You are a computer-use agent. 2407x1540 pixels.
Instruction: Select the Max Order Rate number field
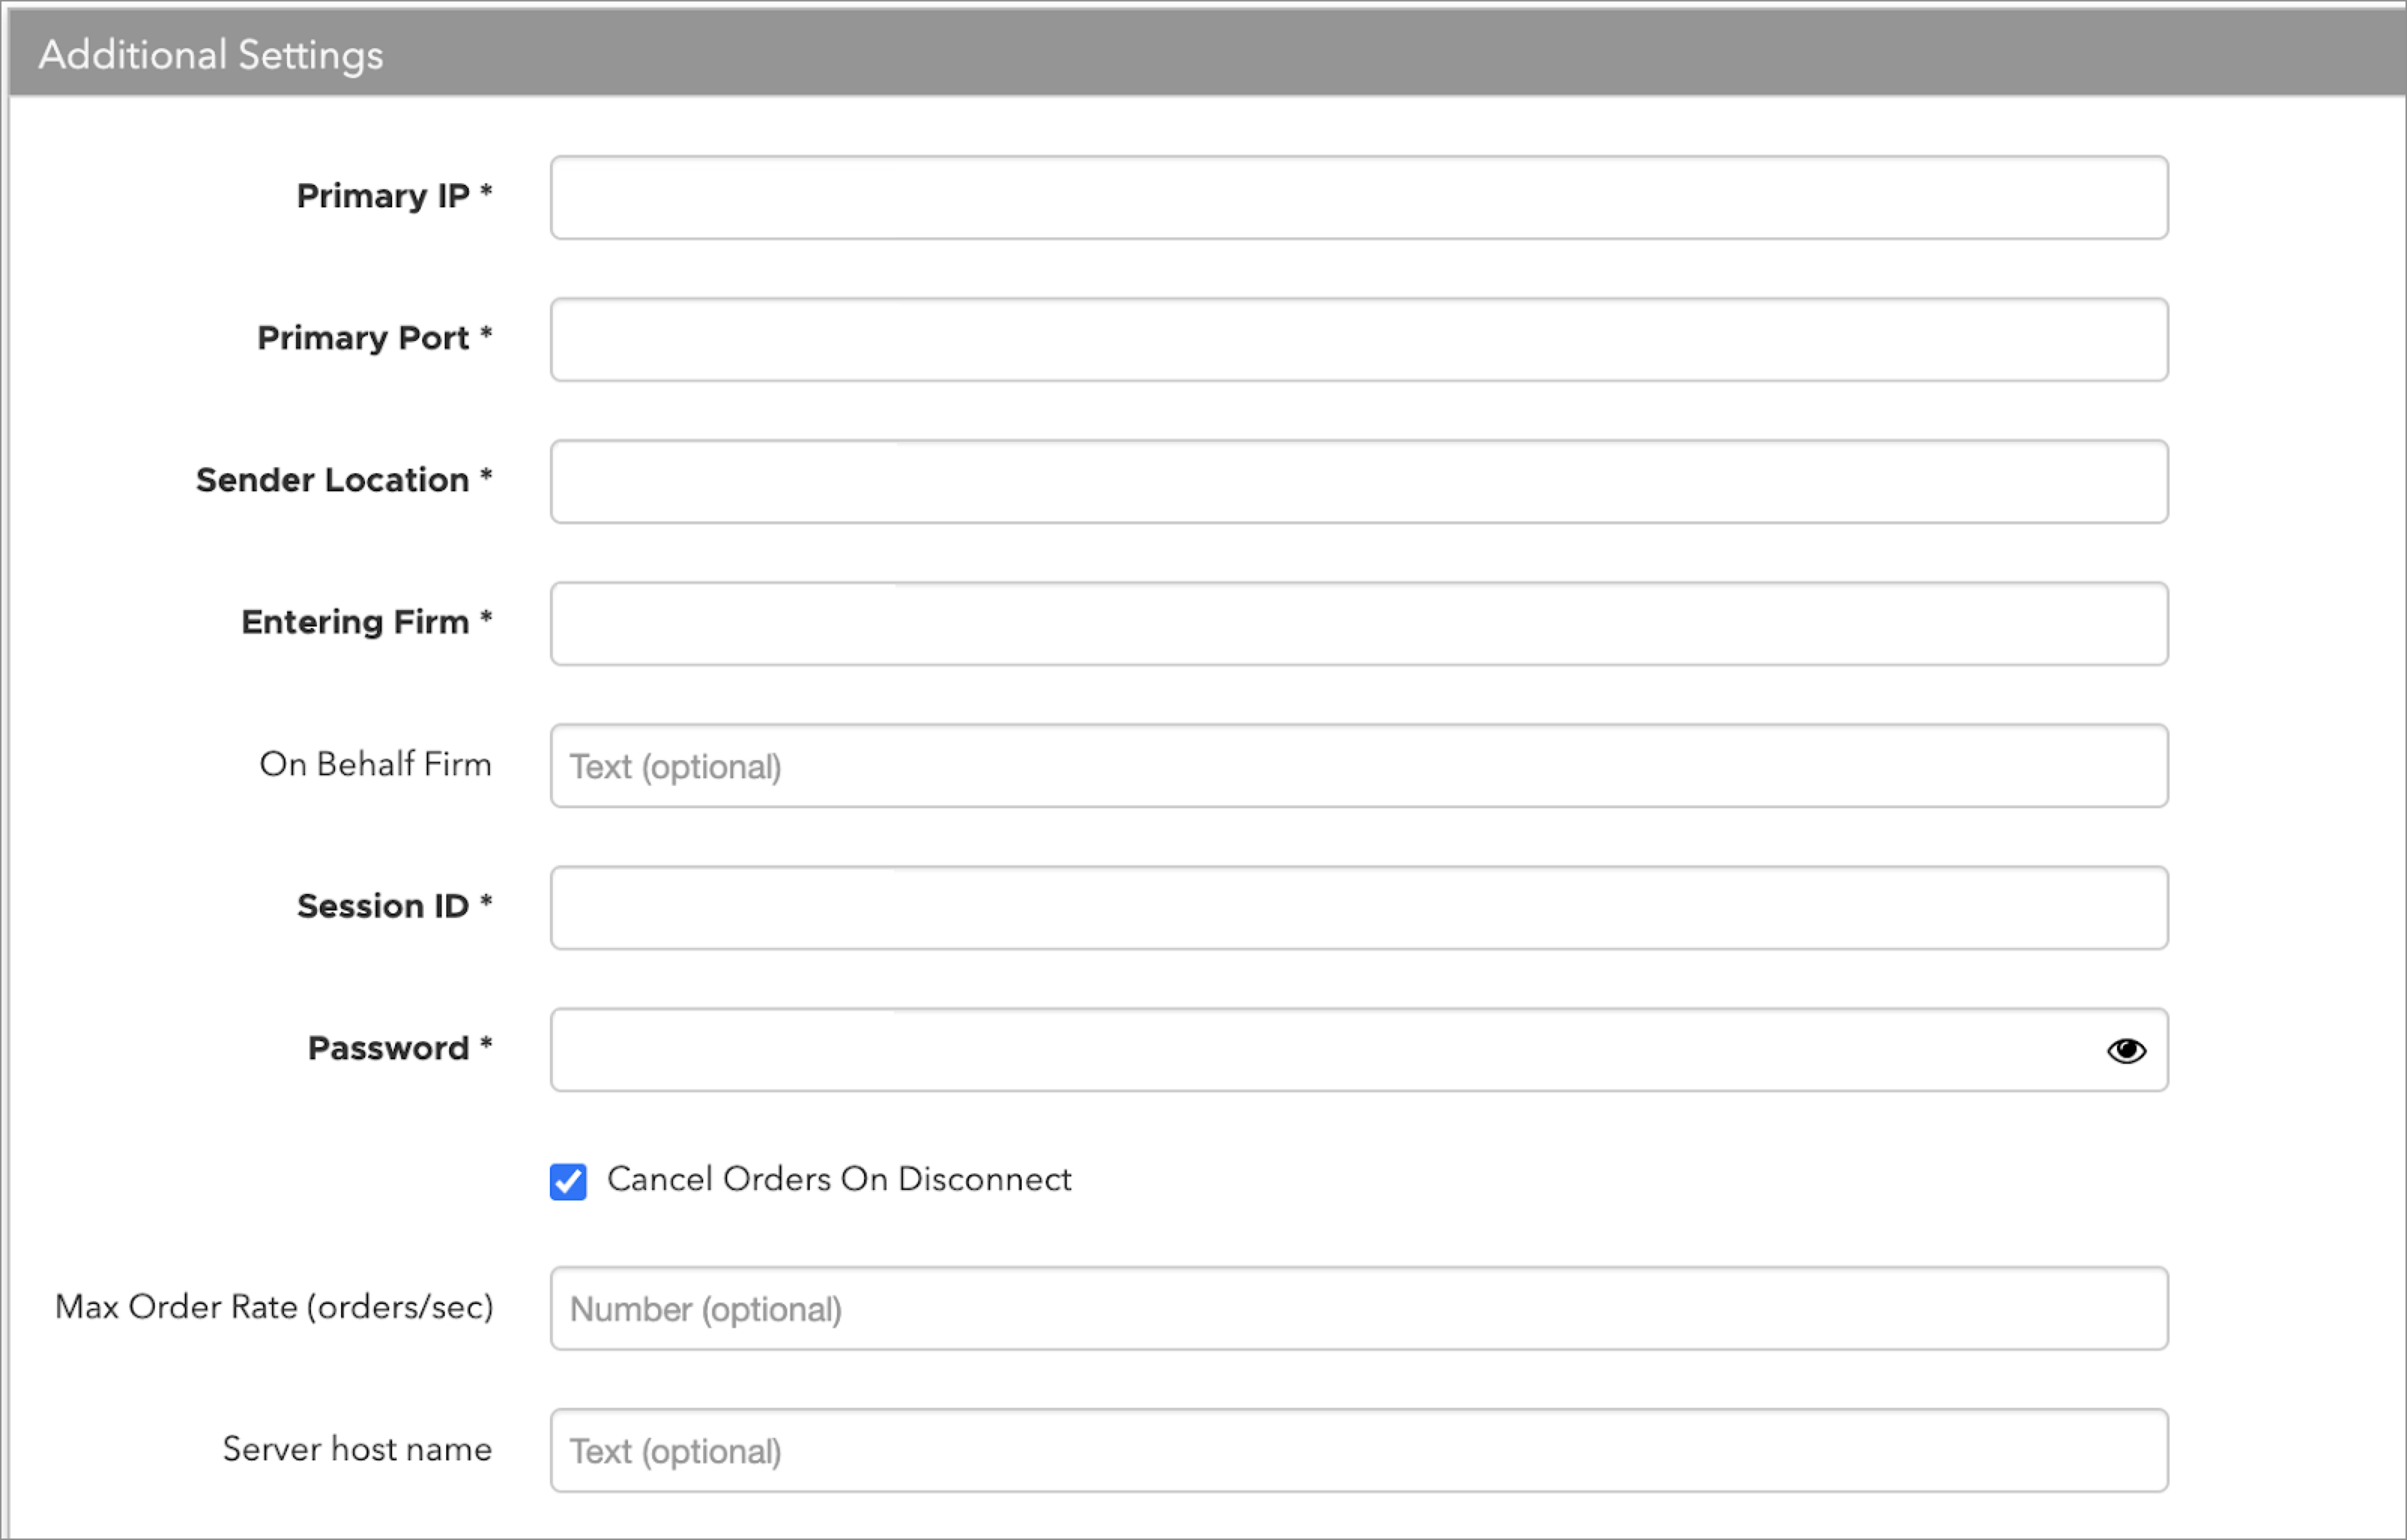(1358, 1309)
